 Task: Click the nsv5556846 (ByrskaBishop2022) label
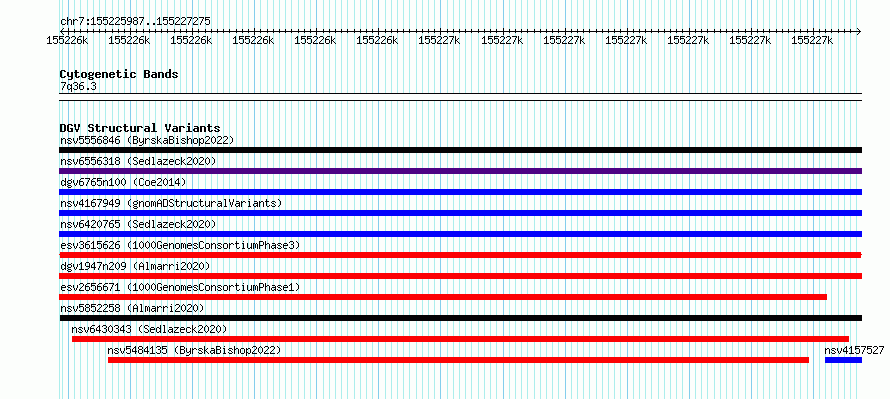click(147, 140)
